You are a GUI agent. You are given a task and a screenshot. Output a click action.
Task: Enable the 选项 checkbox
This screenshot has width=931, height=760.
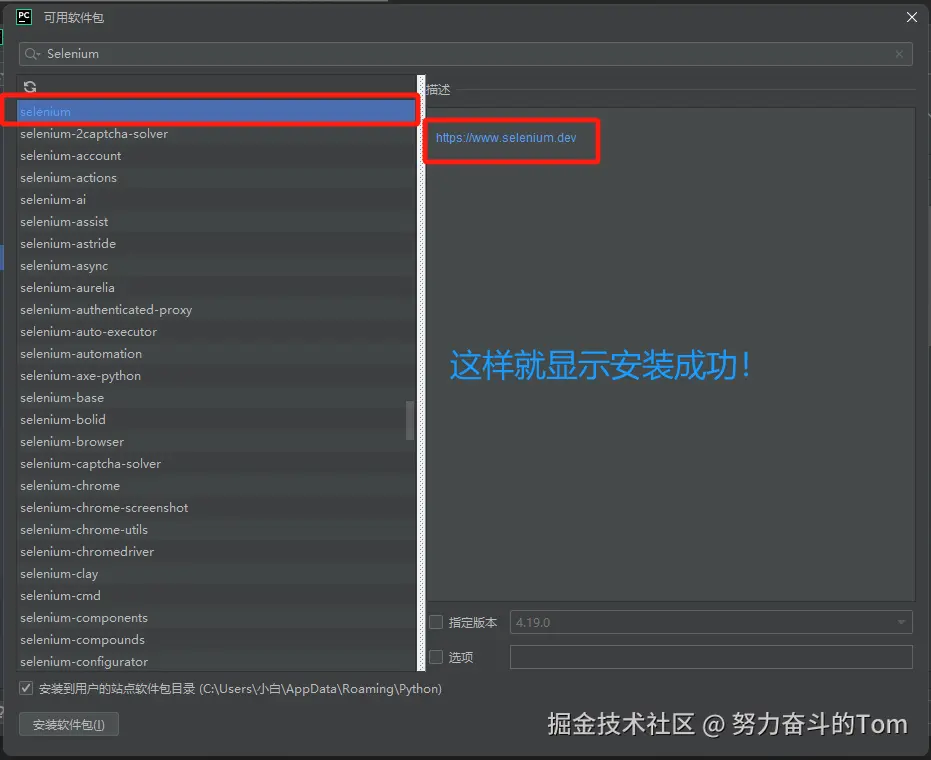[x=436, y=657]
